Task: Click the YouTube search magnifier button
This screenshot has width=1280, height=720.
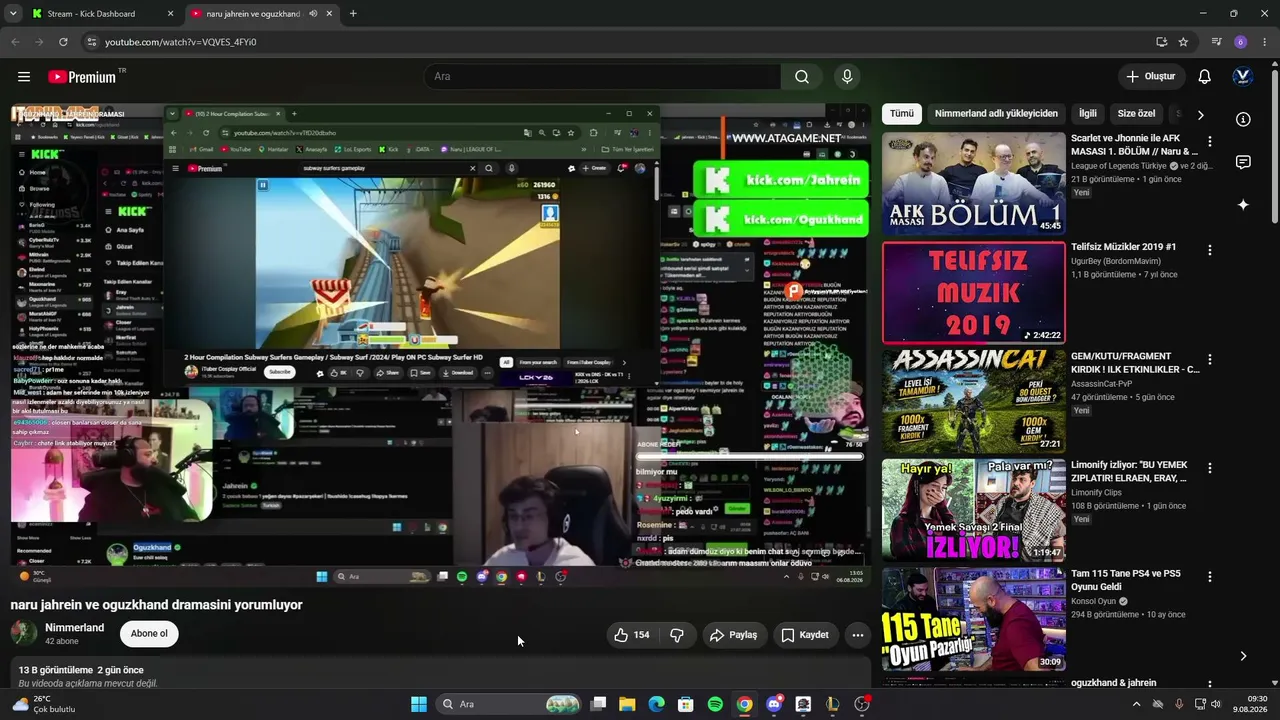Action: (802, 77)
